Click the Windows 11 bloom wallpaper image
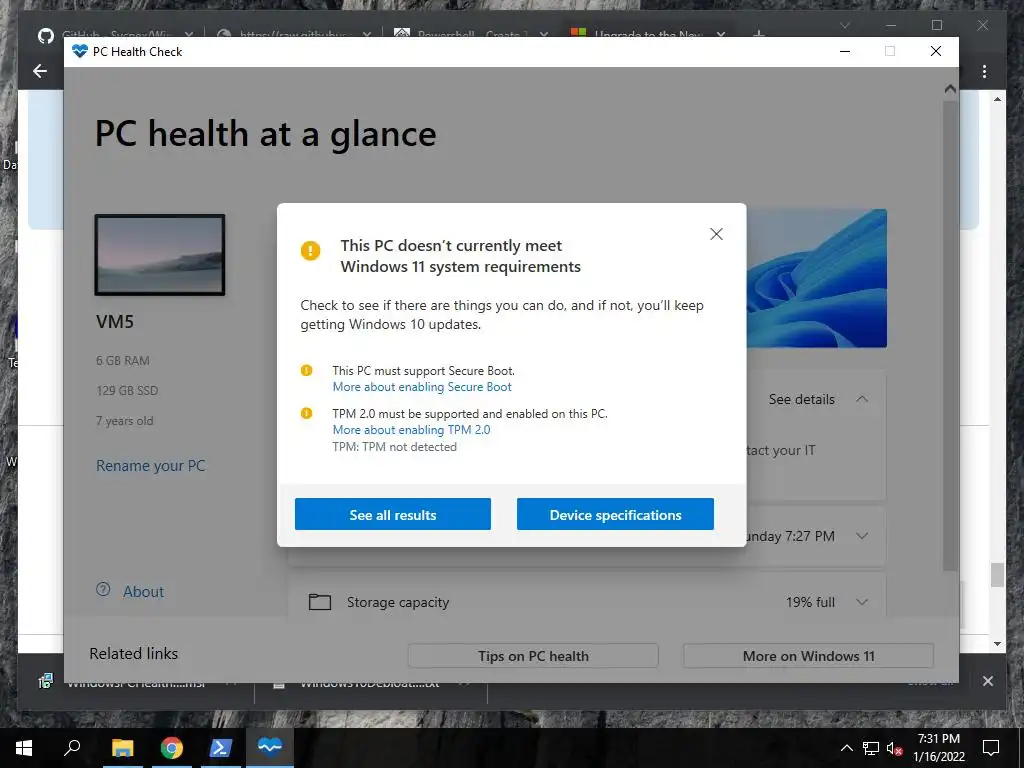 pyautogui.click(x=816, y=278)
